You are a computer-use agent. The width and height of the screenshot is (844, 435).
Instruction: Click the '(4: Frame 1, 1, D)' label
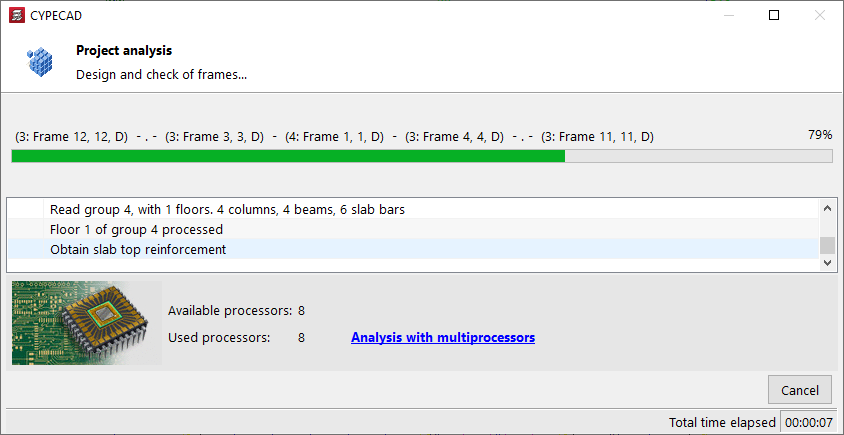click(x=334, y=137)
